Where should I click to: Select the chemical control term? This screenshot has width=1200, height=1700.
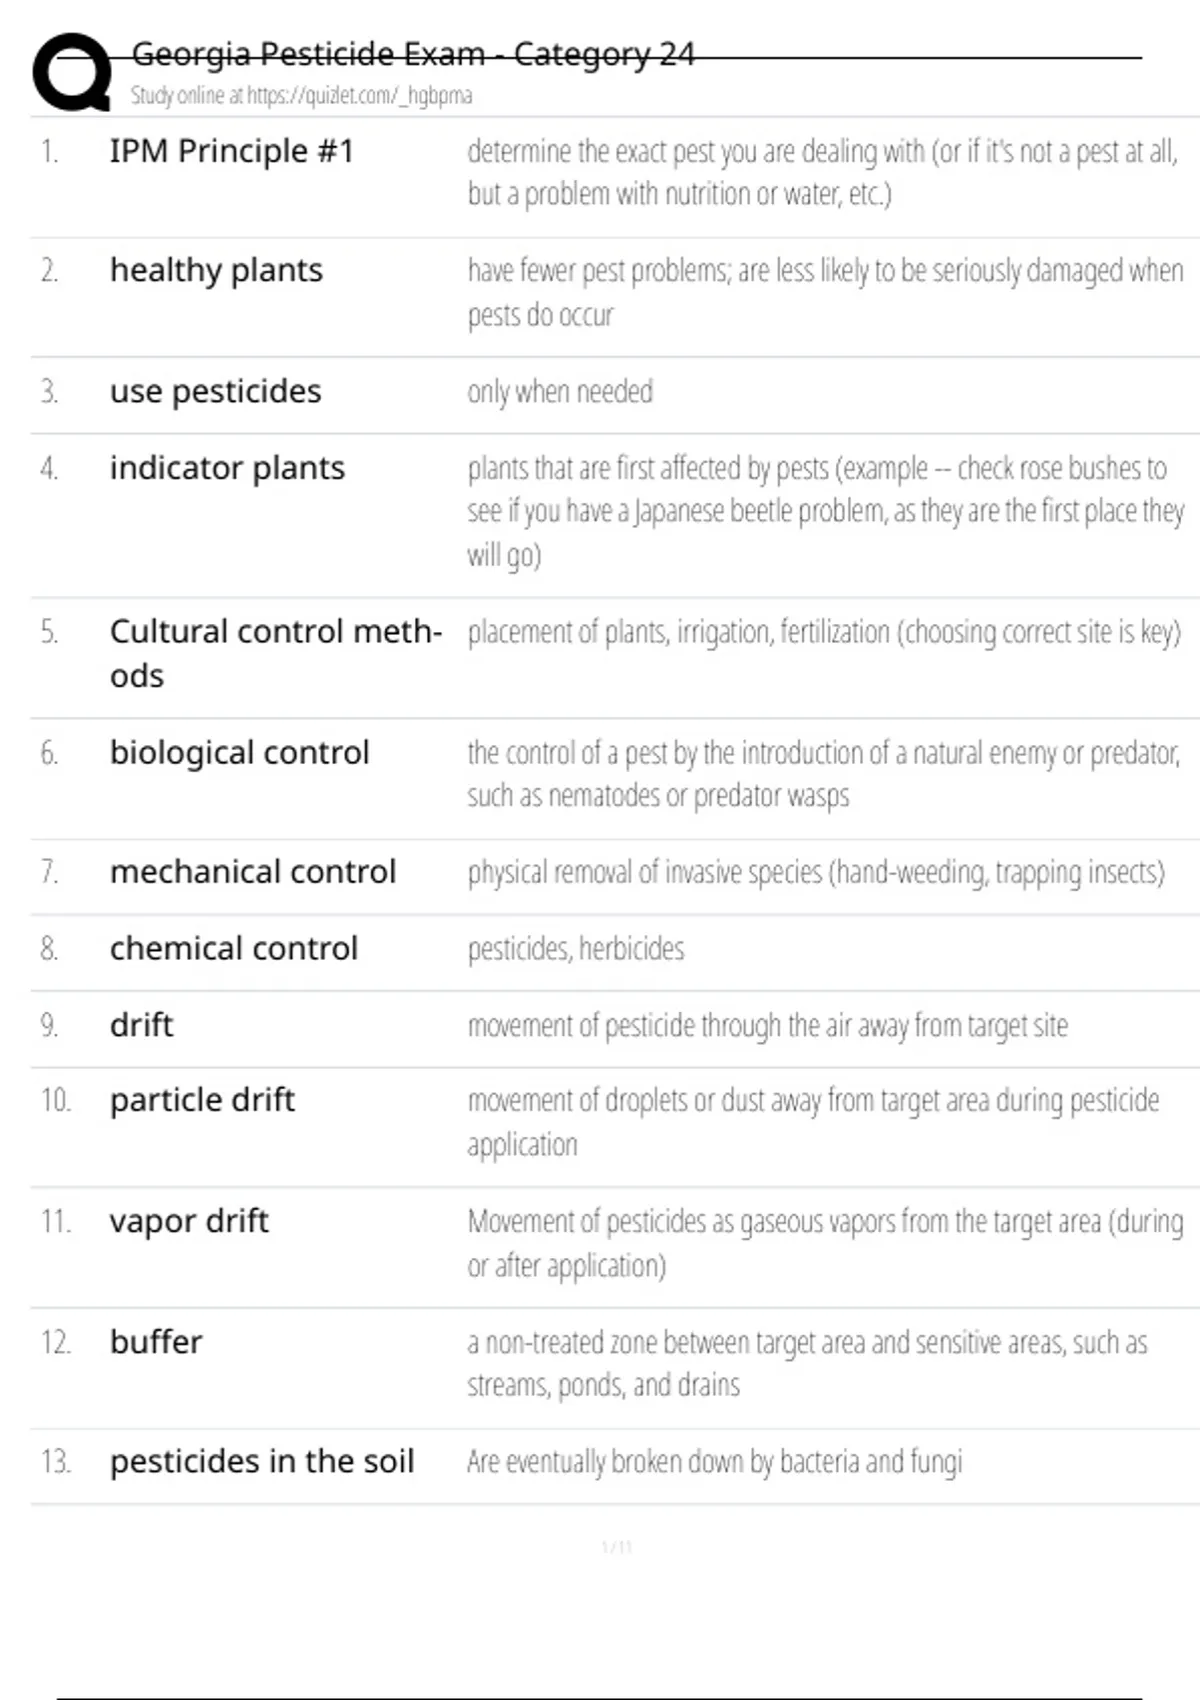(x=233, y=948)
